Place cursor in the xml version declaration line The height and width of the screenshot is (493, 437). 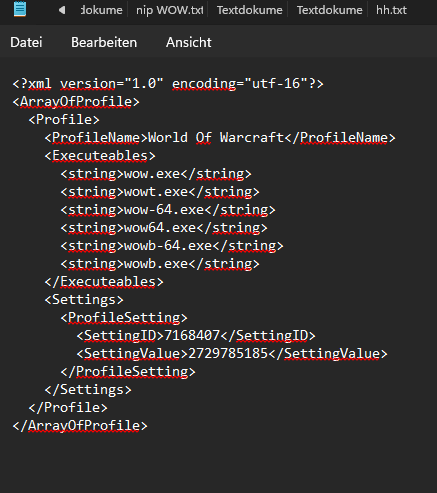coord(168,84)
